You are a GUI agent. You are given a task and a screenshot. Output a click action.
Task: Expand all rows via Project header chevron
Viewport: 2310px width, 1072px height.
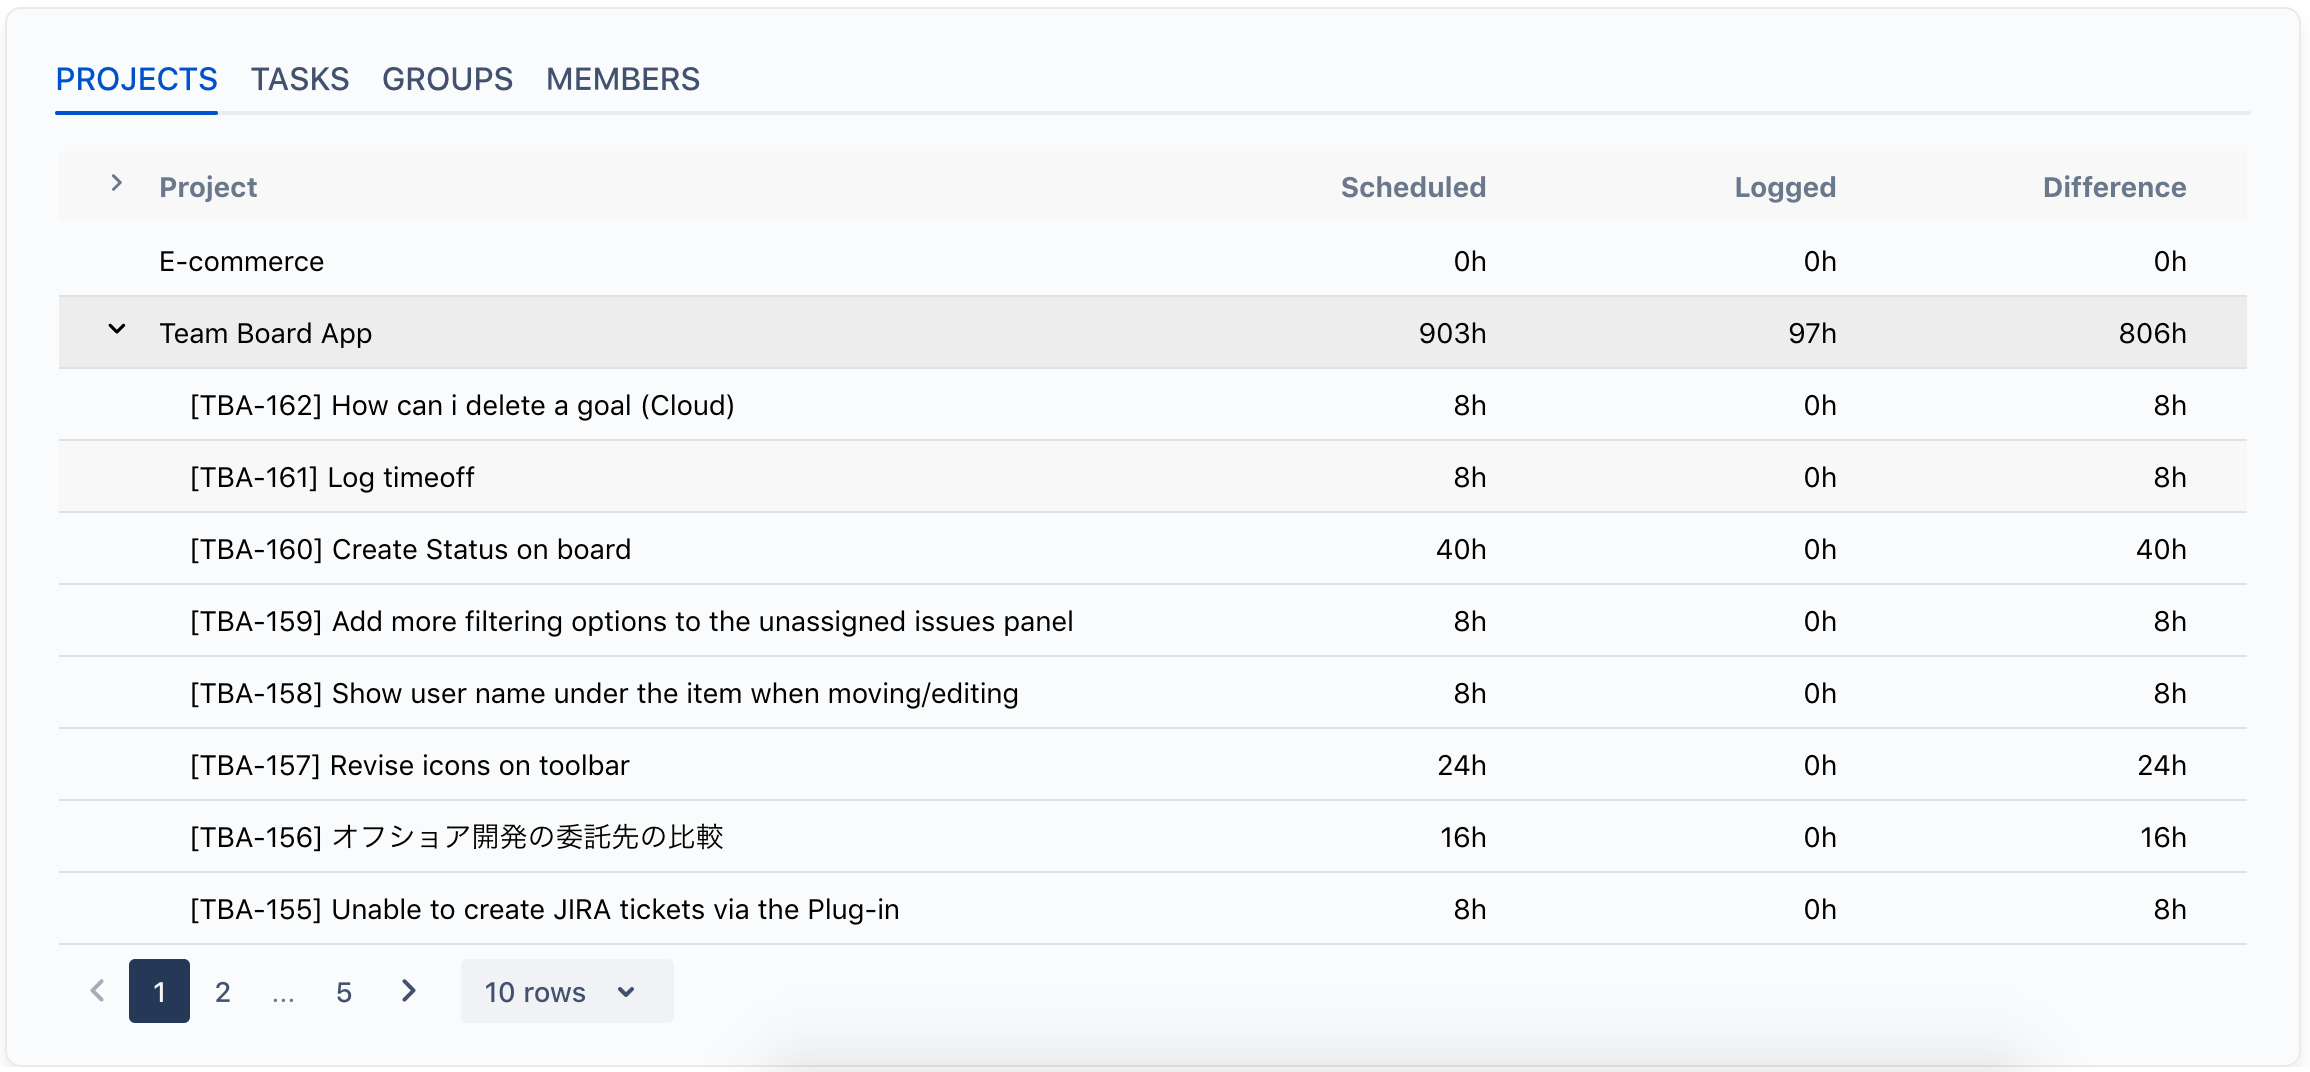pyautogui.click(x=117, y=184)
